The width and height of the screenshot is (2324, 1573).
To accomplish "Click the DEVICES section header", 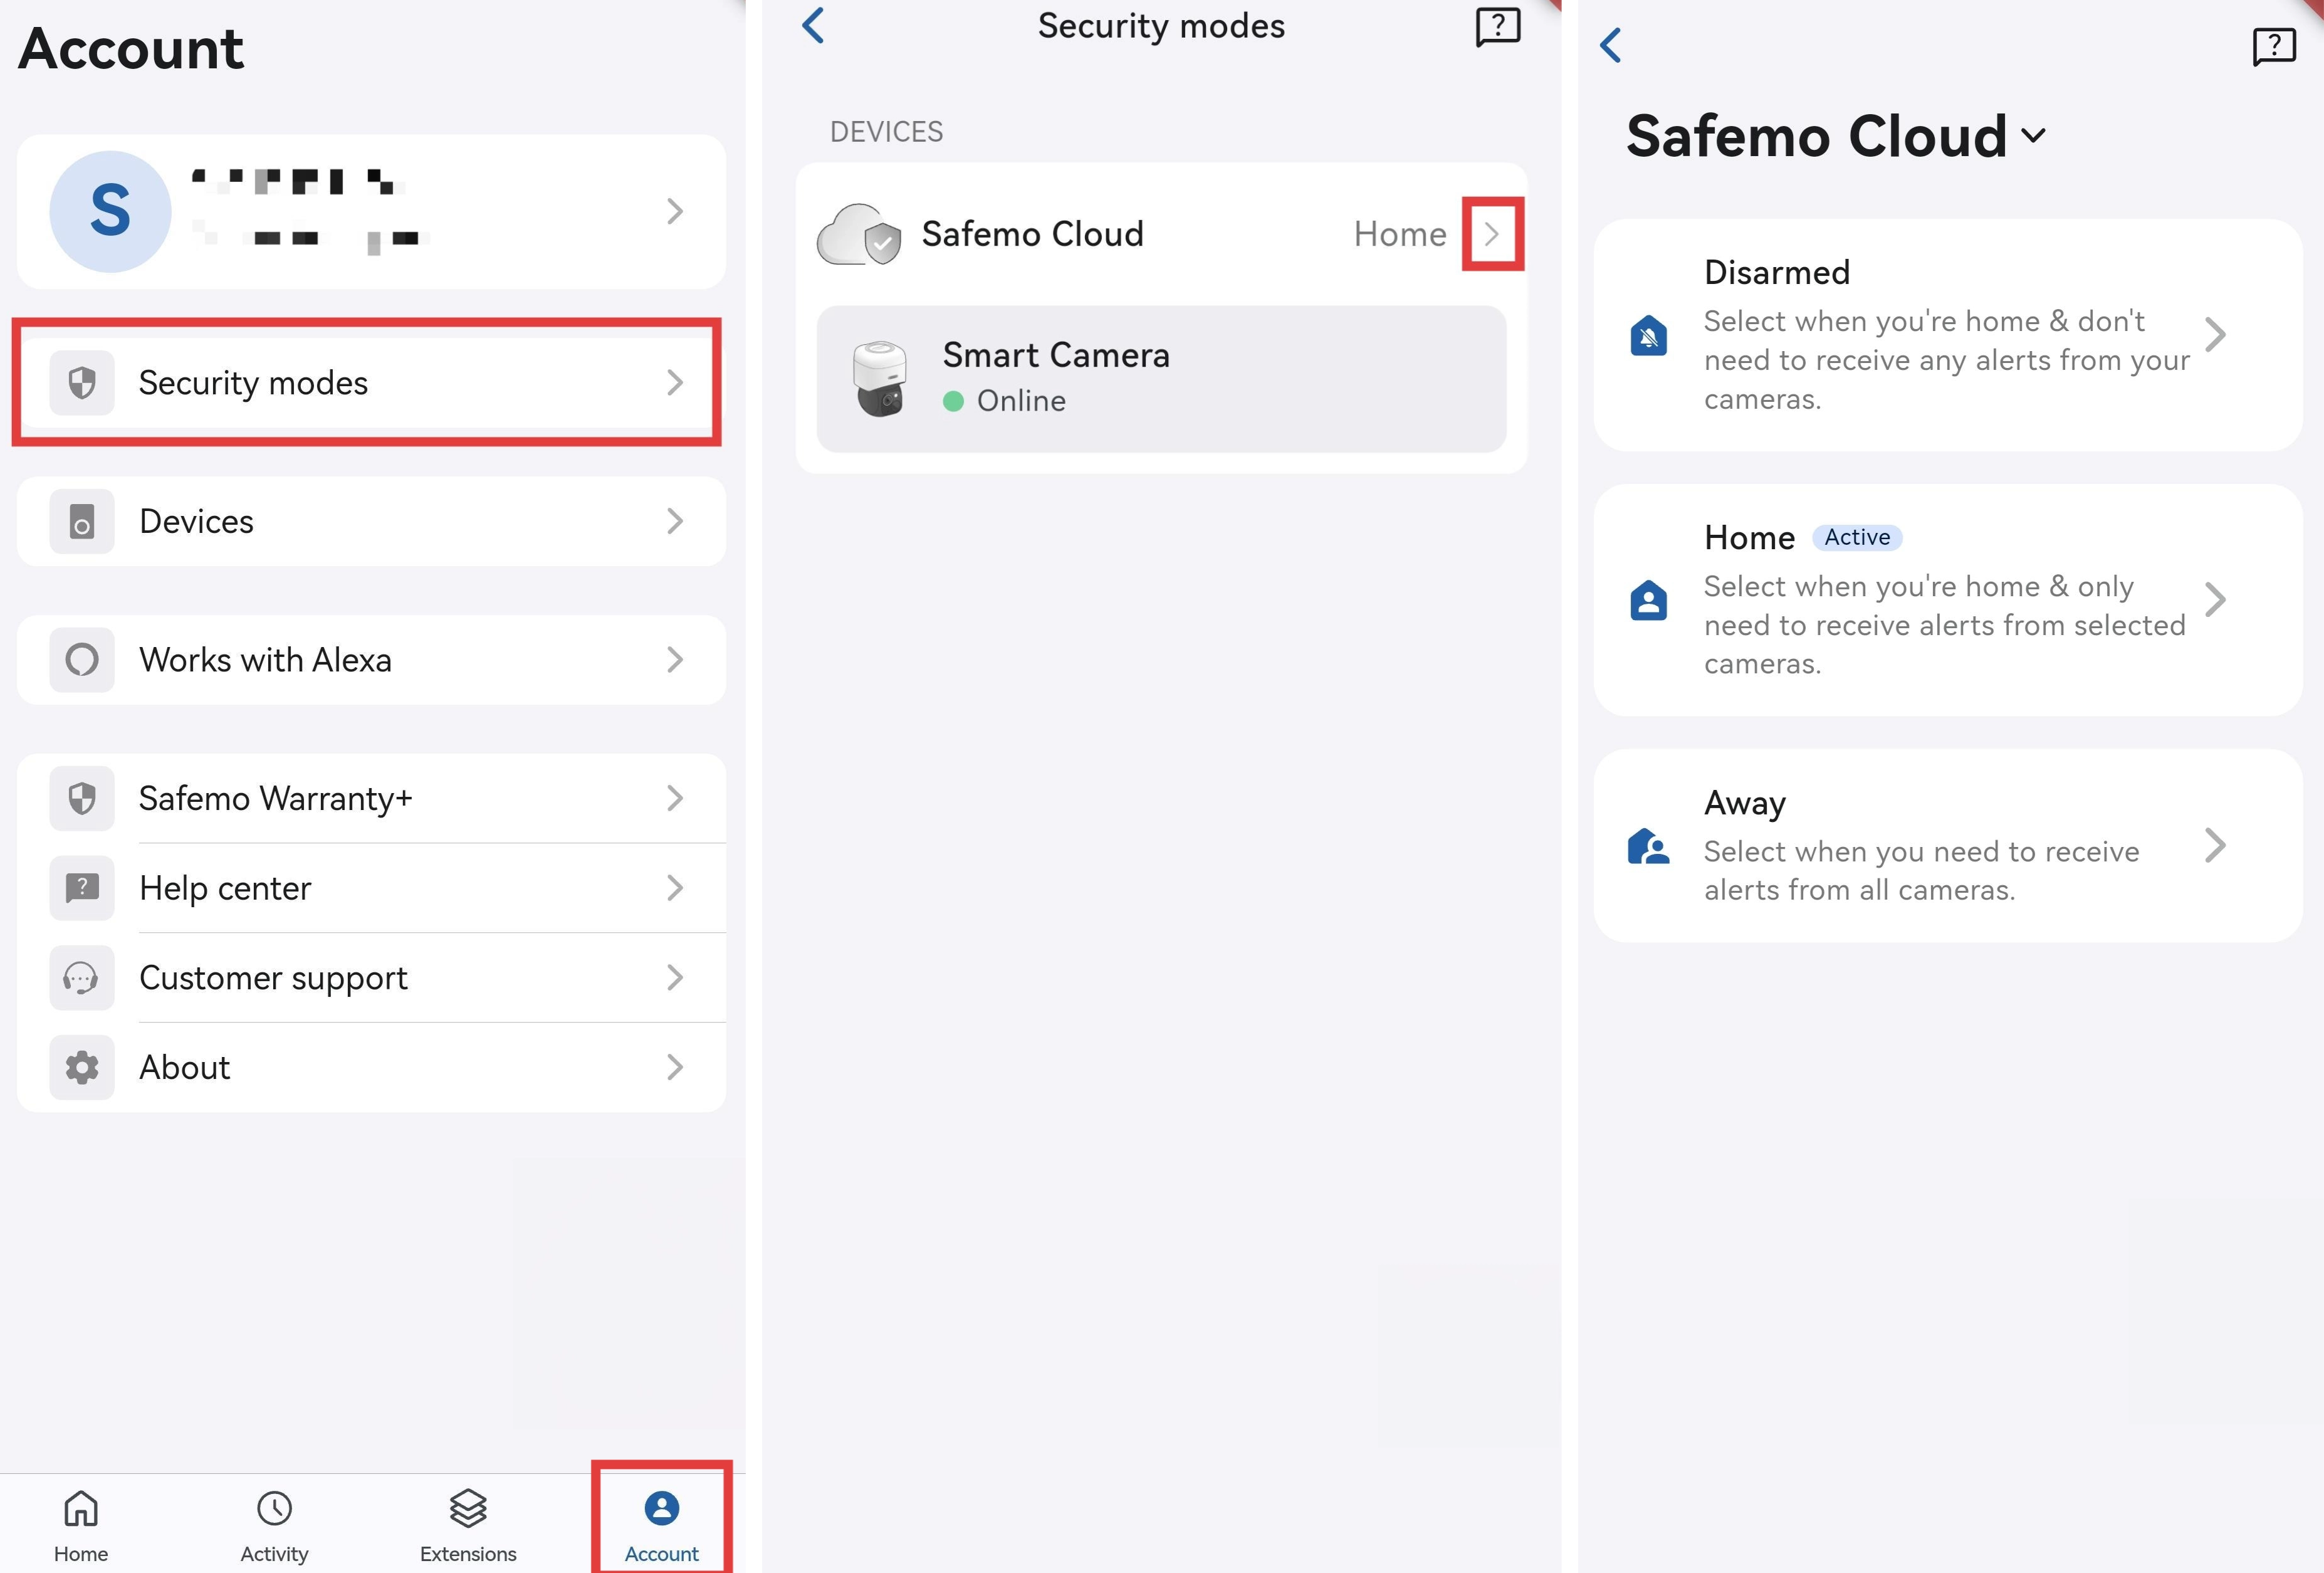I will tap(886, 132).
